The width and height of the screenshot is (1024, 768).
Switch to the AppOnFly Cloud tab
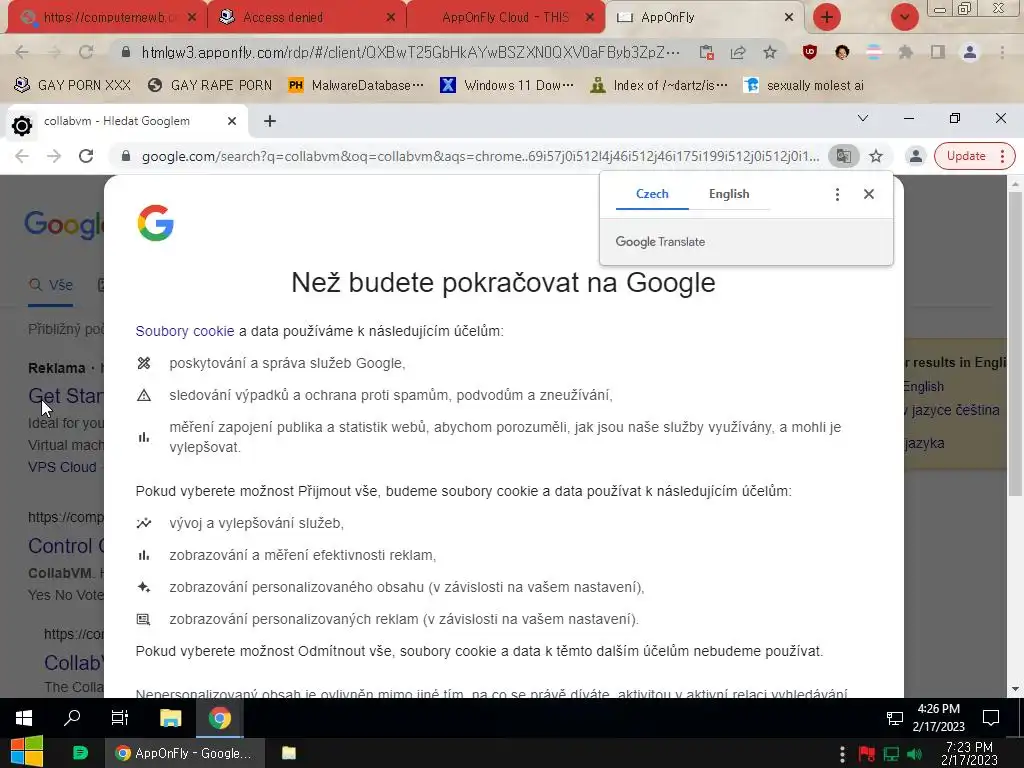click(505, 17)
